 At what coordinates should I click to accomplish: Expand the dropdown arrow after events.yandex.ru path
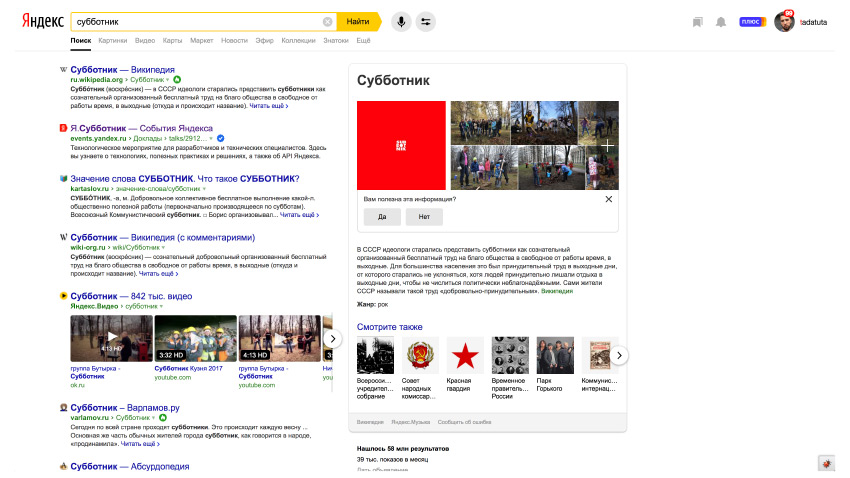pos(211,139)
